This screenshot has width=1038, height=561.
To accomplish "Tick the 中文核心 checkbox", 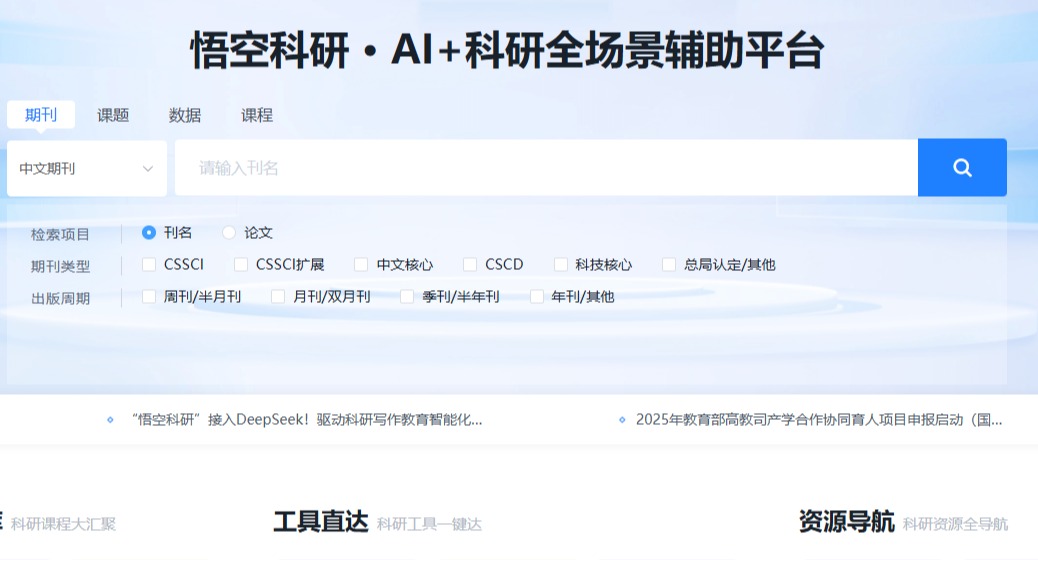I will pos(361,265).
